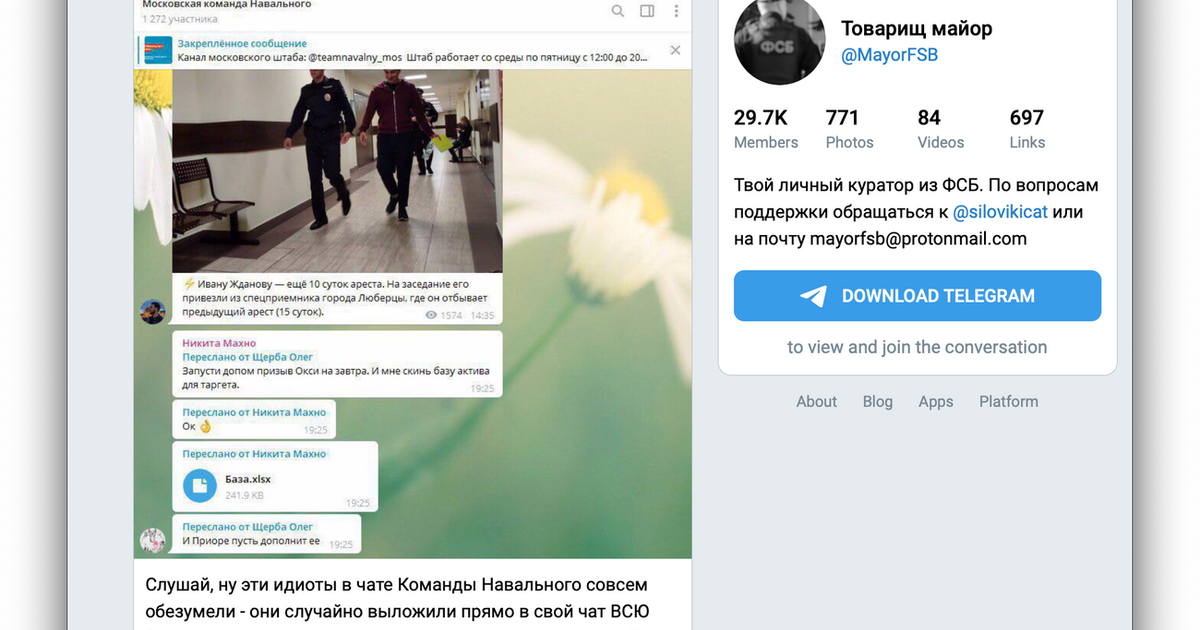This screenshot has width=1200, height=630.
Task: Close the pinned message banner
Action: point(675,50)
